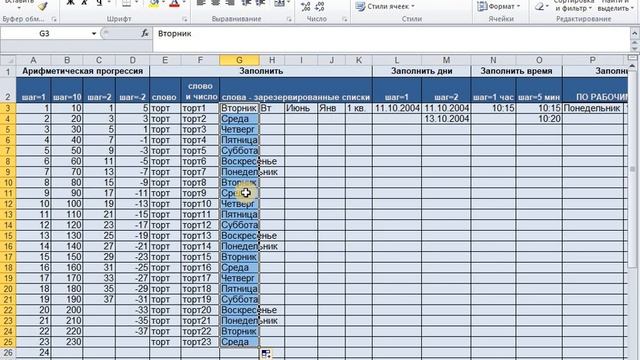Click header Заполнить дни

click(422, 71)
